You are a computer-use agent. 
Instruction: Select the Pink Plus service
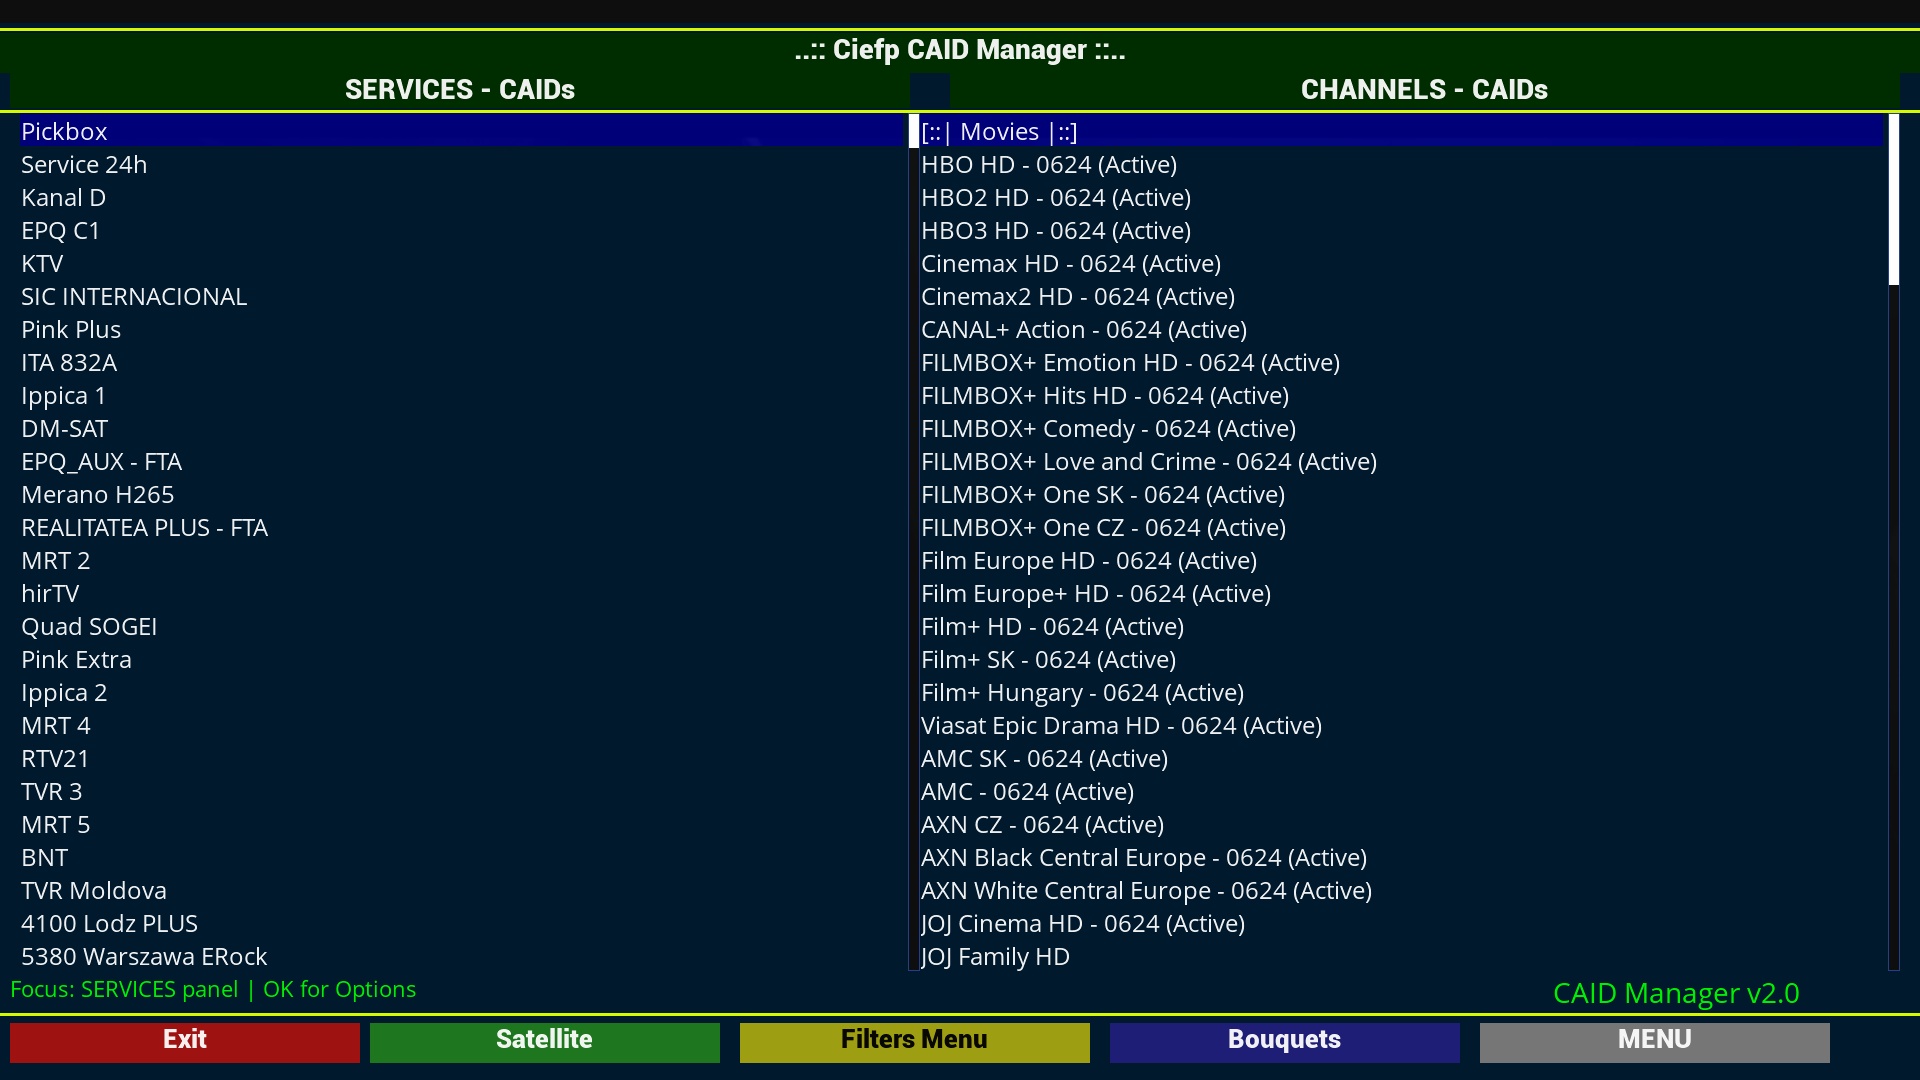(x=462, y=329)
